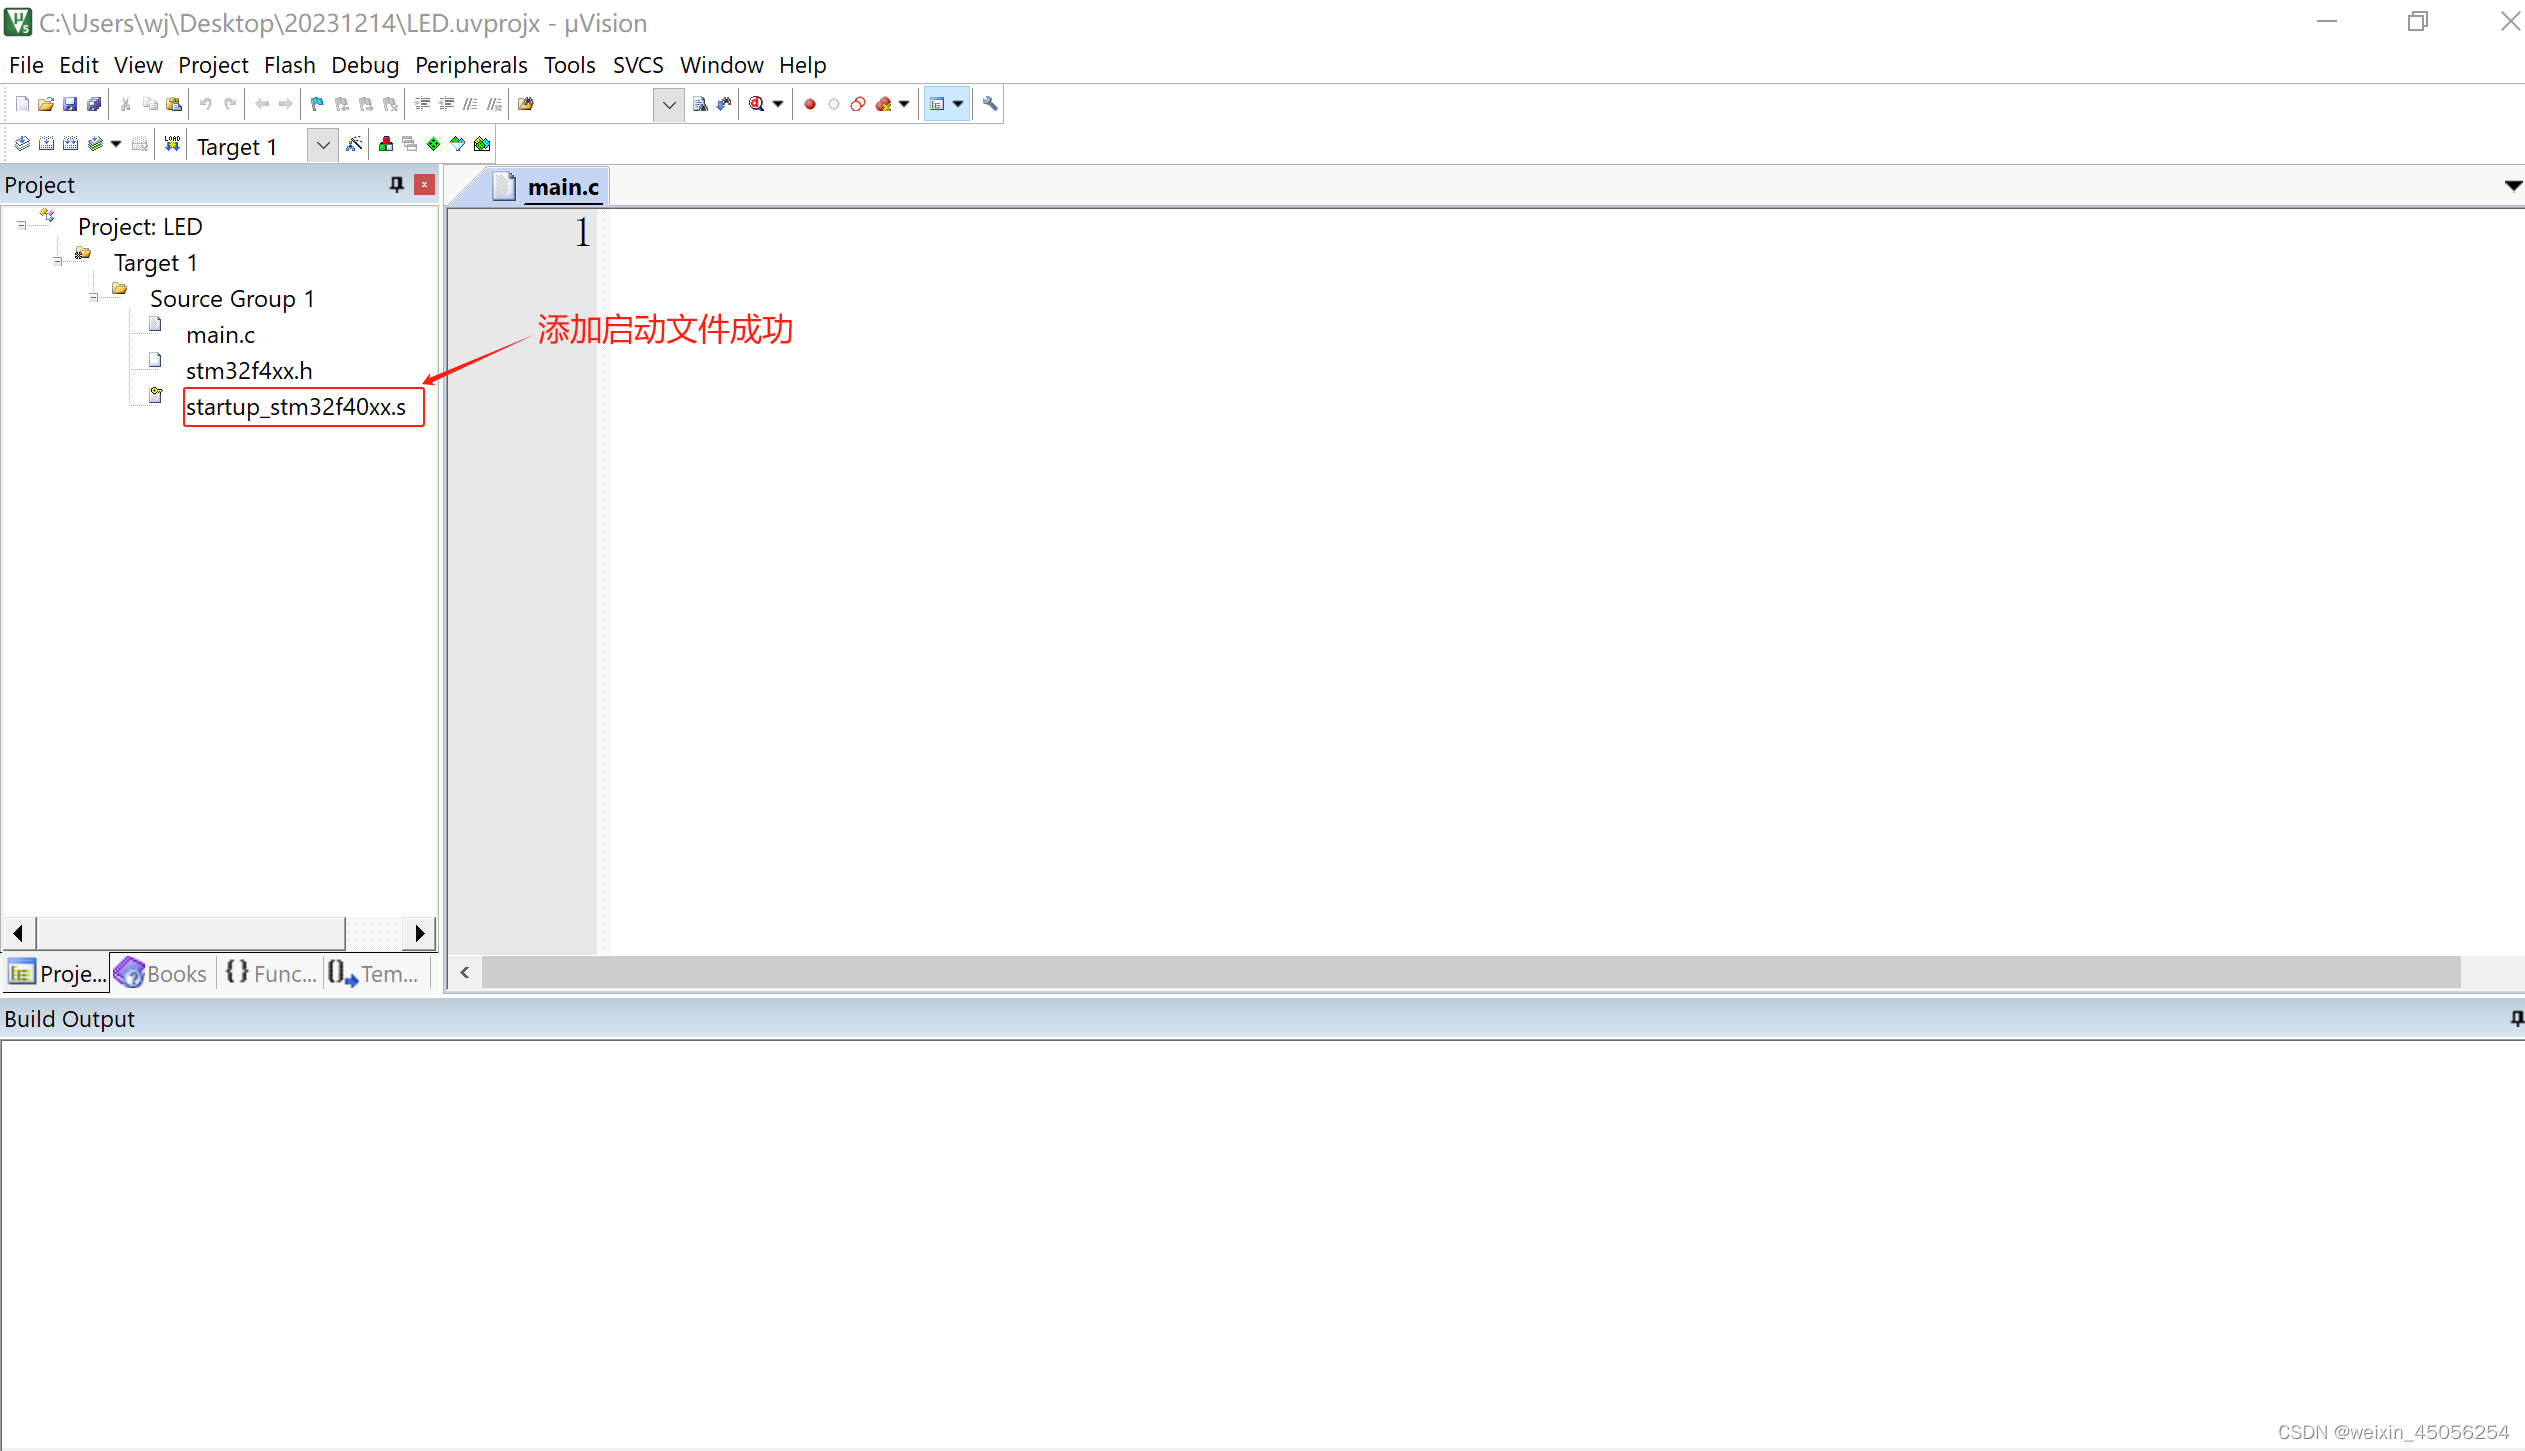Insert a bookmark using the flag icon
The image size is (2525, 1451).
318,104
